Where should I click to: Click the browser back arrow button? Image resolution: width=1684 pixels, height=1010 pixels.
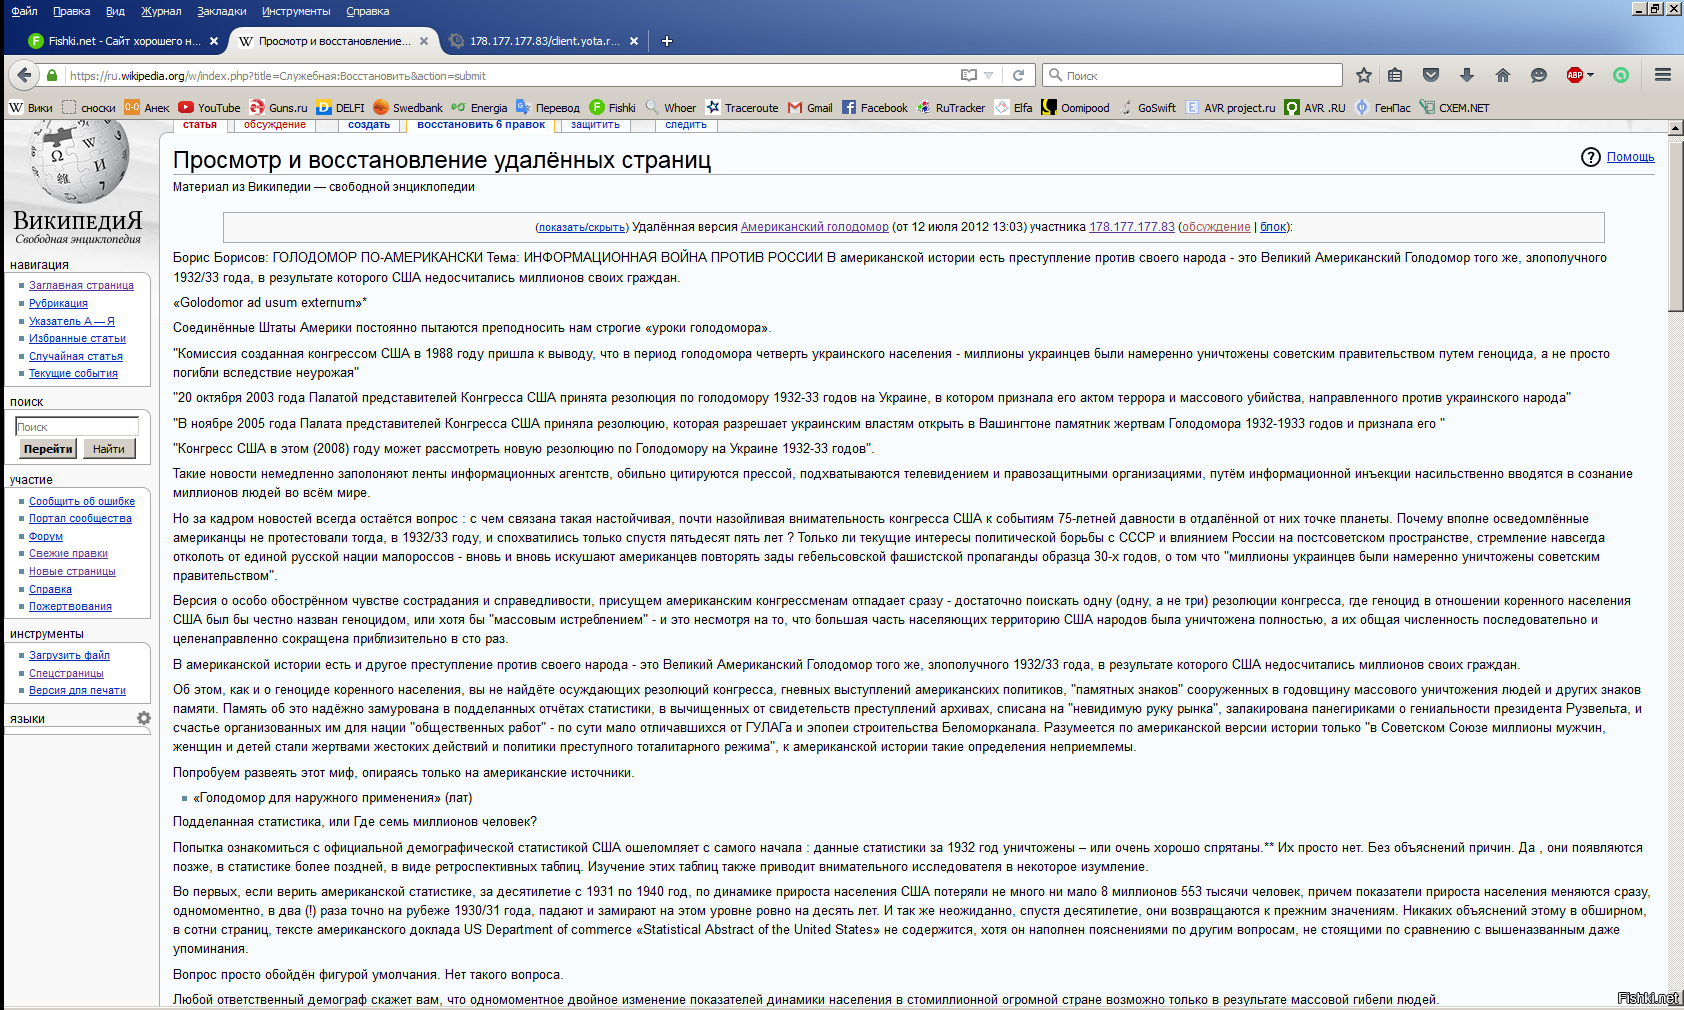coord(24,75)
